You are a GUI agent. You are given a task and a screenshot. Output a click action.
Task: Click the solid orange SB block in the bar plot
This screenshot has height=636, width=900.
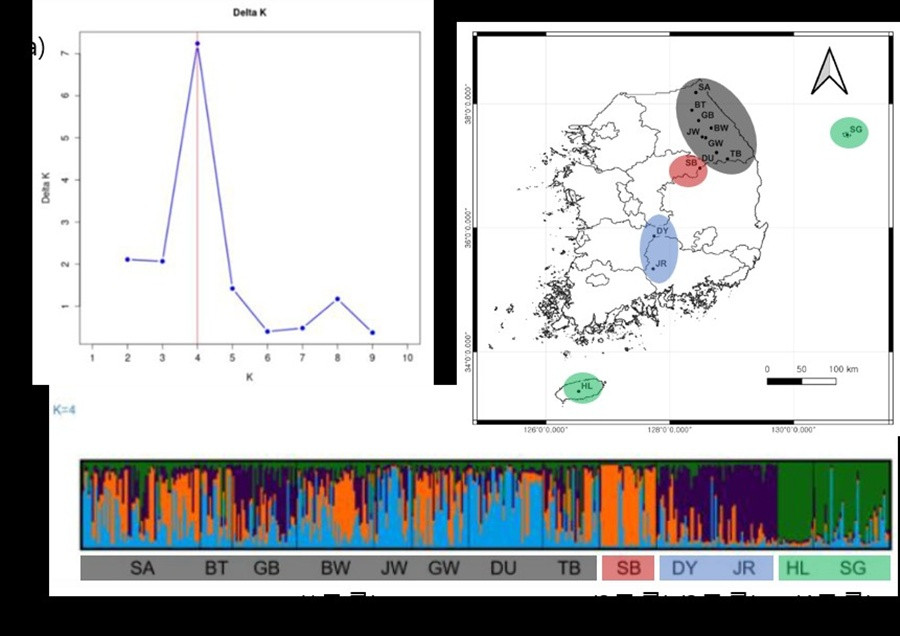tap(627, 504)
